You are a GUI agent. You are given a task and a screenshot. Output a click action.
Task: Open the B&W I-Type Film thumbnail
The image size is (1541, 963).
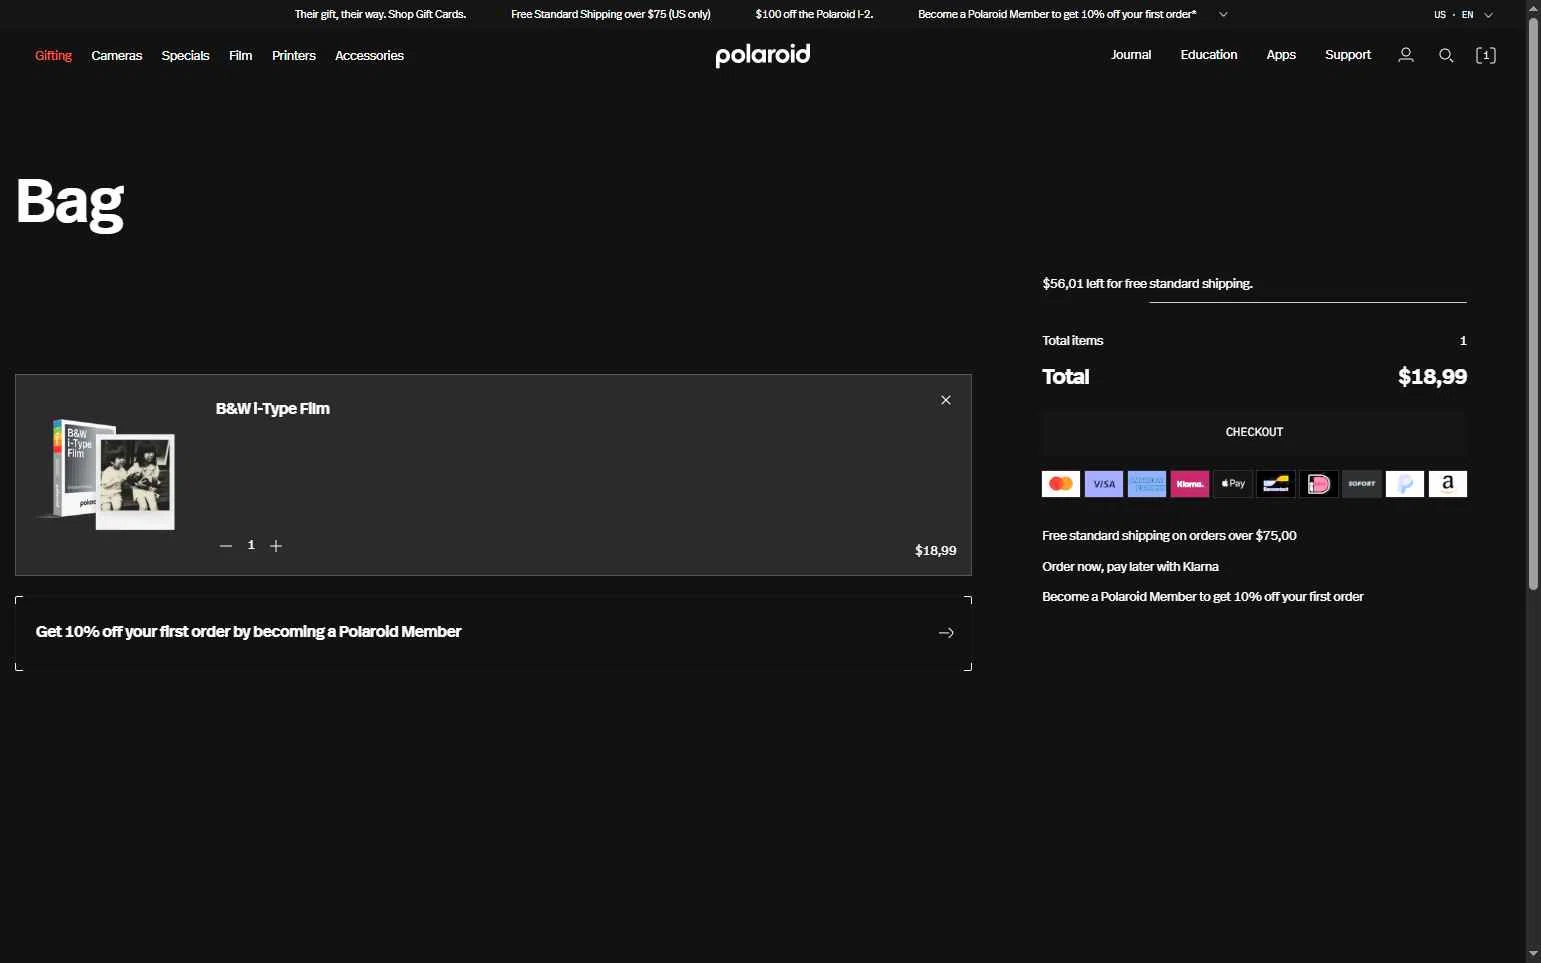[x=107, y=474]
